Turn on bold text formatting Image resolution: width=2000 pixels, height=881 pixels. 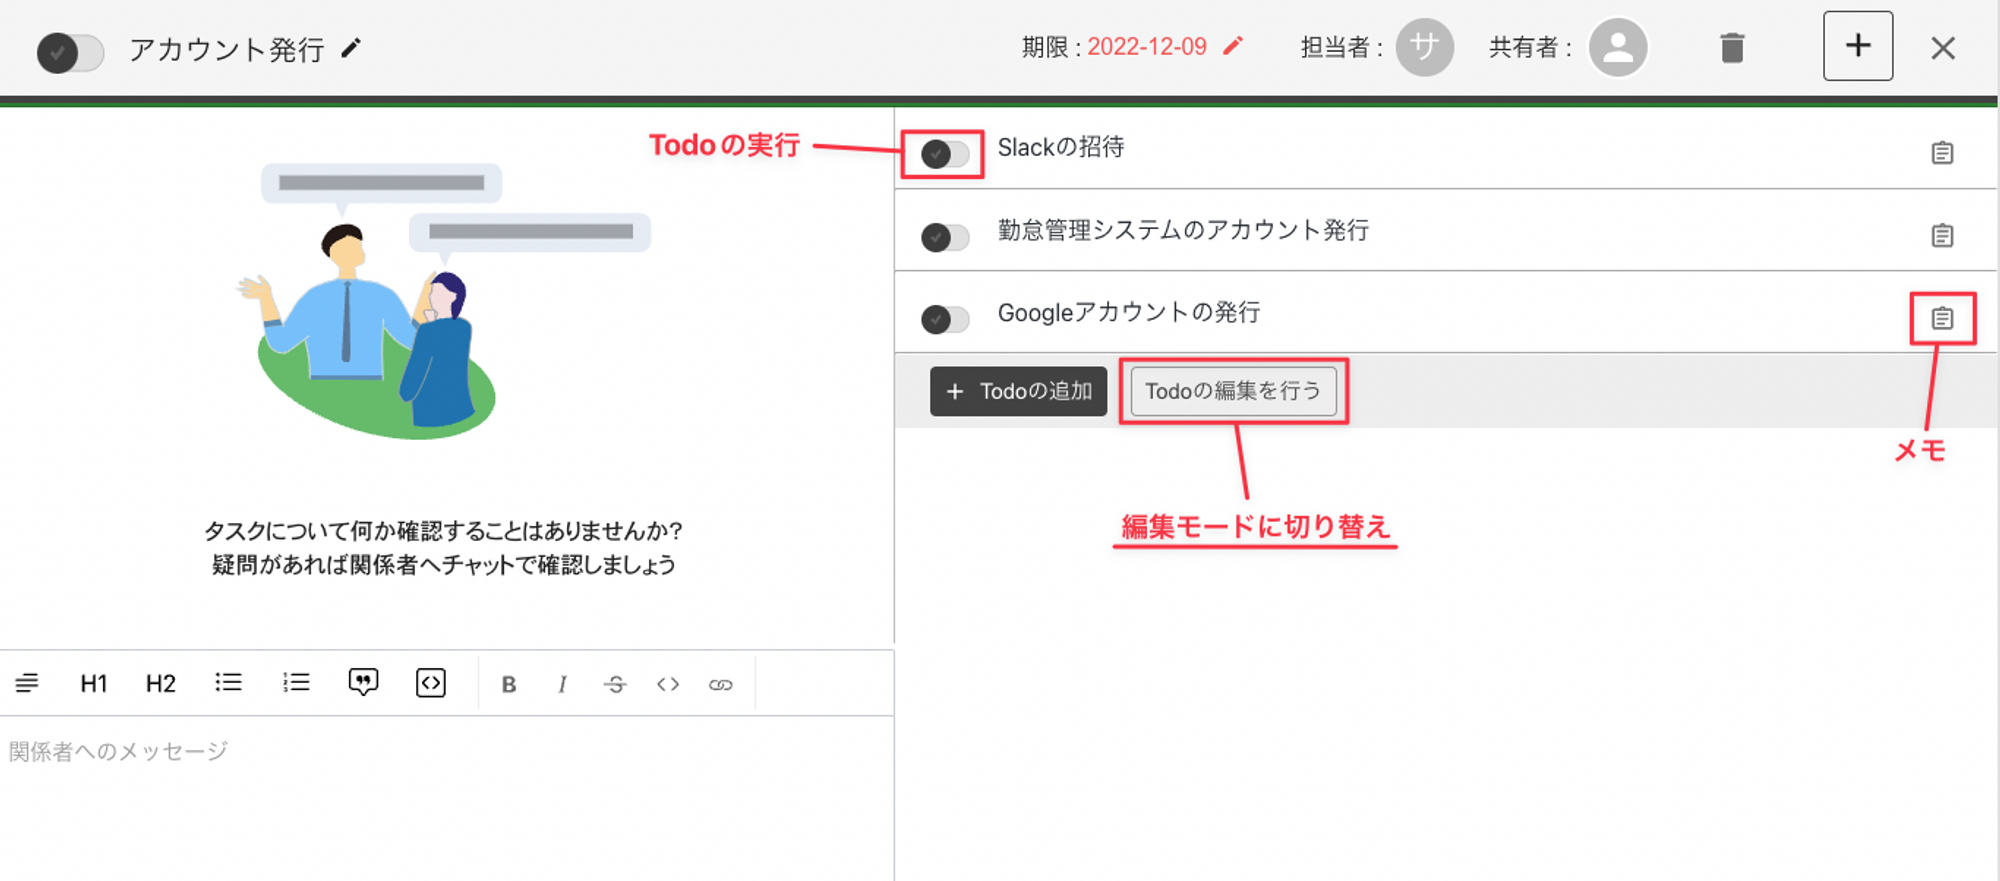tap(508, 685)
